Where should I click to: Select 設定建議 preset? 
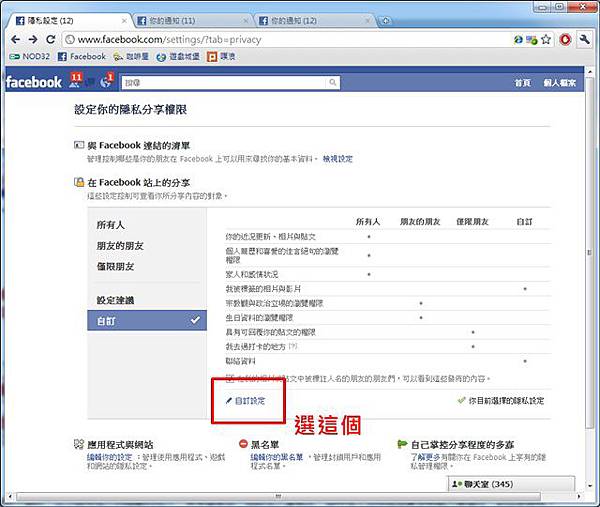tap(115, 300)
